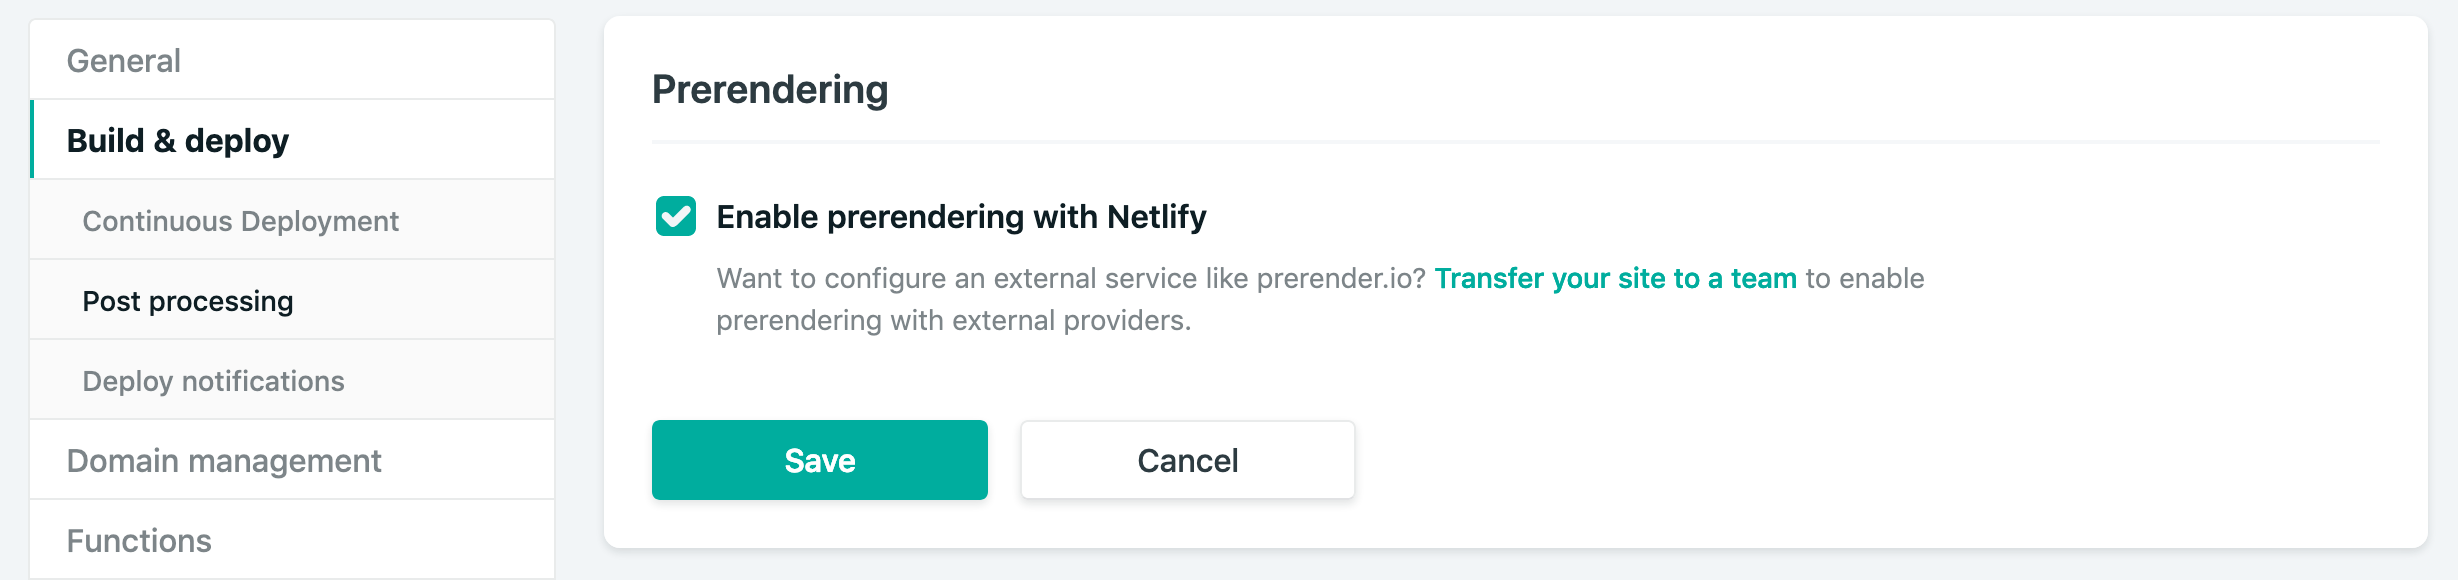Click the divider line under Prerendering heading

[1515, 143]
